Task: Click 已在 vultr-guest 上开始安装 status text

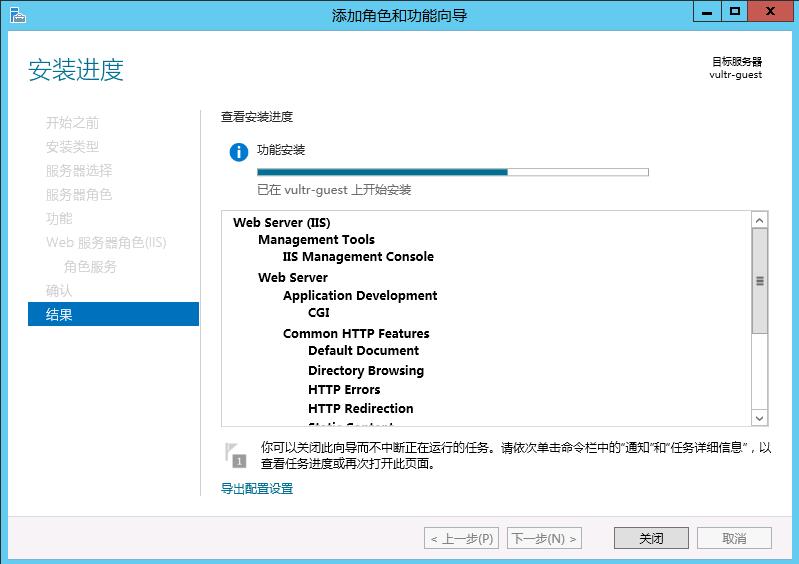Action: coord(334,190)
